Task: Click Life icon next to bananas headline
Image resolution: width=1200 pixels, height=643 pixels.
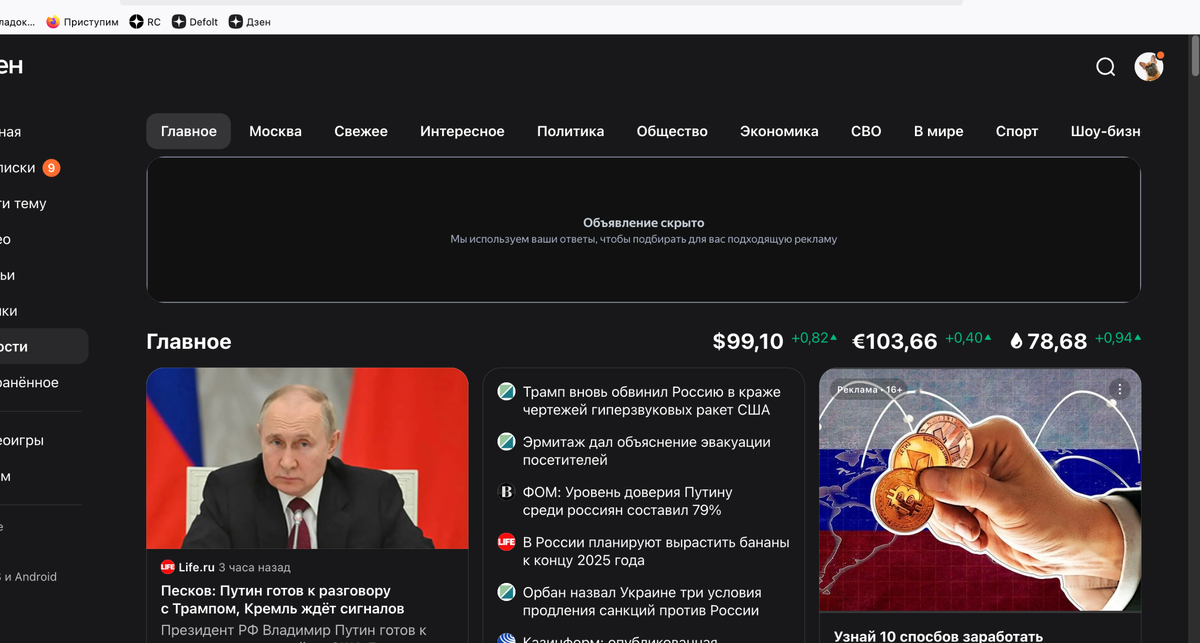Action: coord(505,541)
